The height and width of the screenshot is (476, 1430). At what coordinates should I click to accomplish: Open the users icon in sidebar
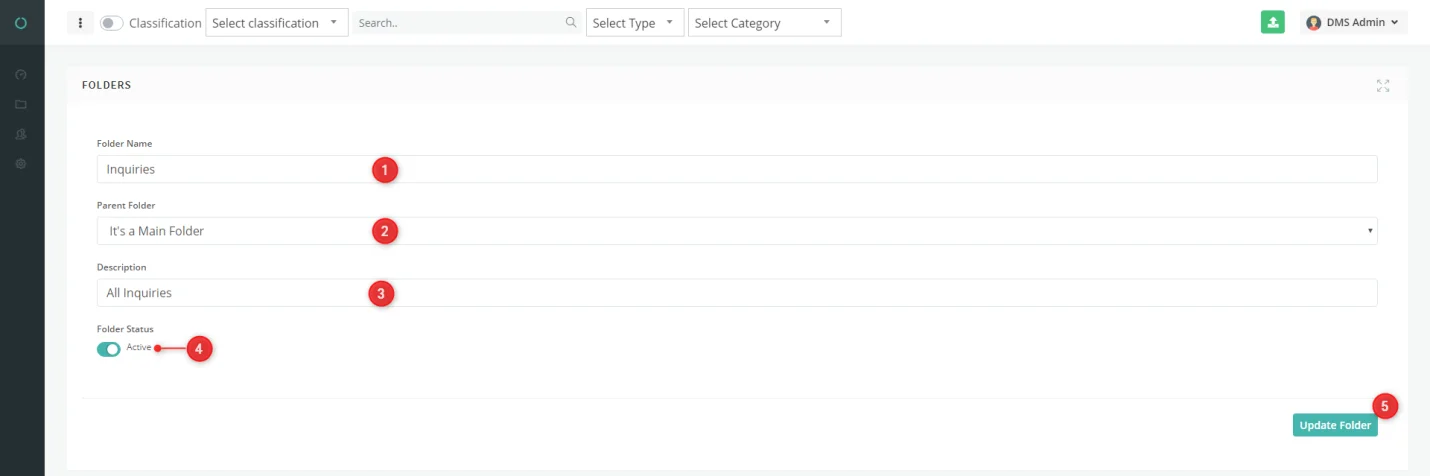21,134
